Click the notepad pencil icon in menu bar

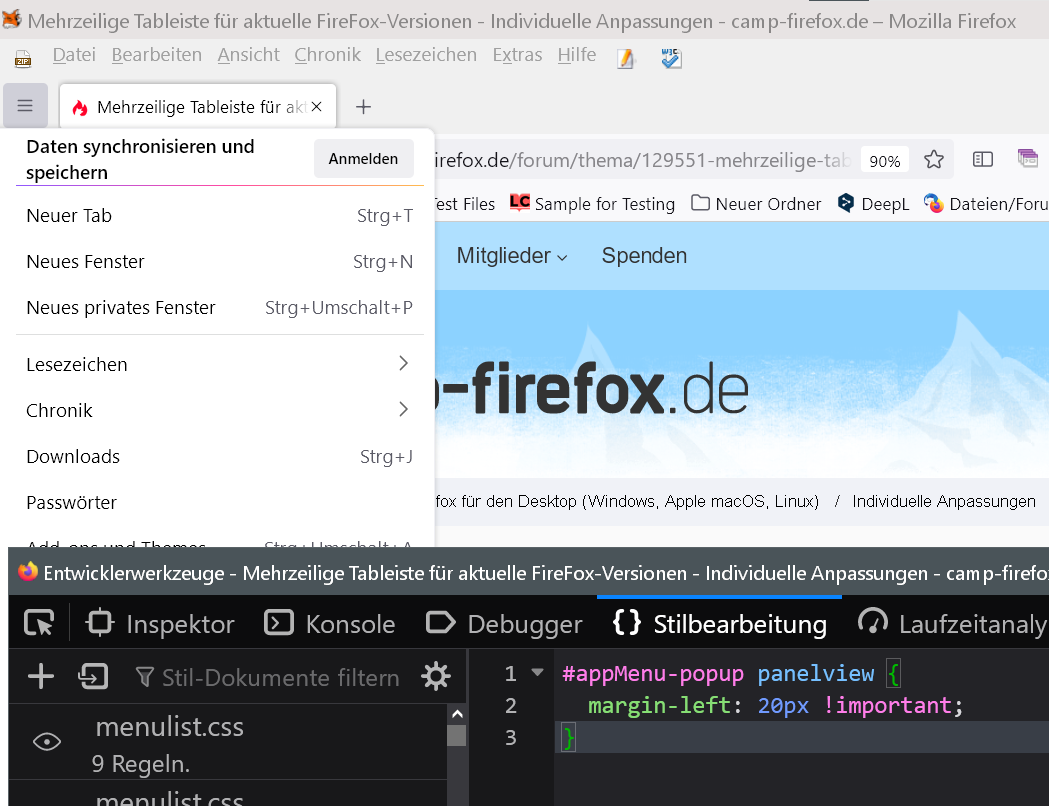pos(626,59)
